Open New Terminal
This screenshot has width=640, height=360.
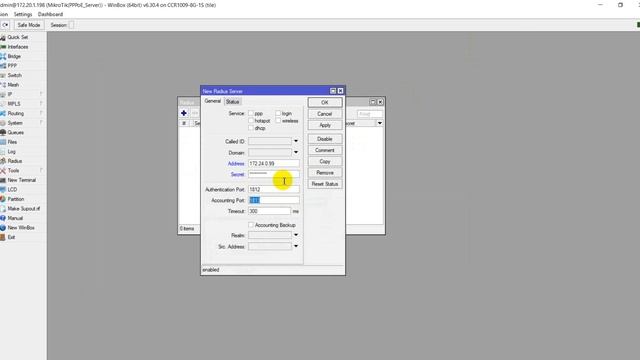[x=21, y=180]
